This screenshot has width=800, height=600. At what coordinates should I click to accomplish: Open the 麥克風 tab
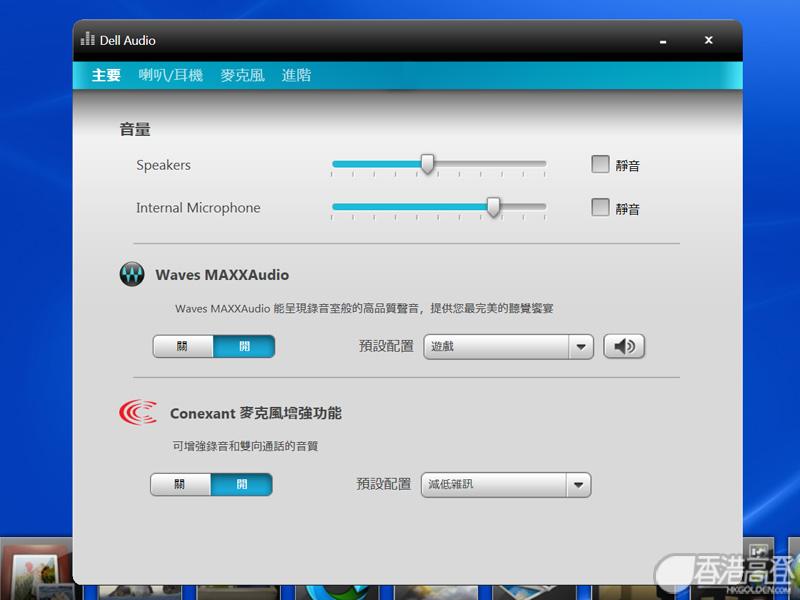(243, 75)
